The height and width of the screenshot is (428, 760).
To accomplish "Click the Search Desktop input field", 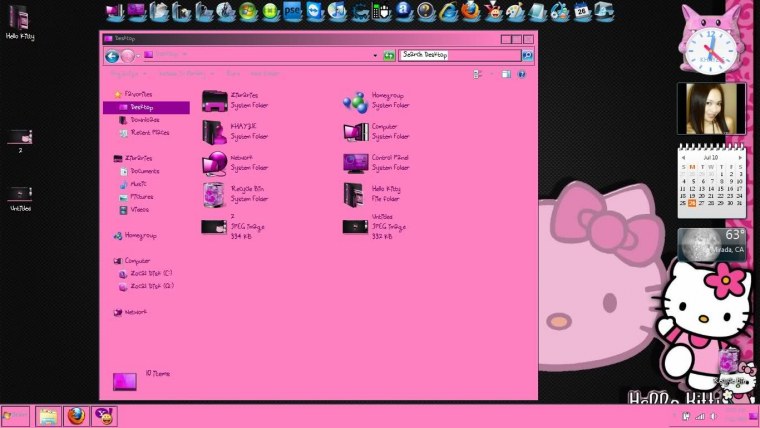I will tap(458, 56).
